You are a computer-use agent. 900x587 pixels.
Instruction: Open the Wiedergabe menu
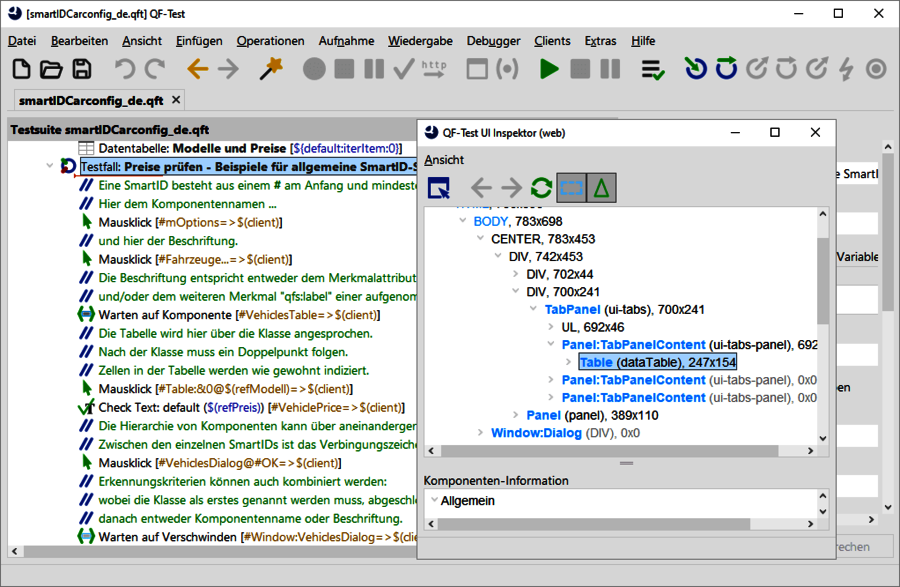click(420, 41)
